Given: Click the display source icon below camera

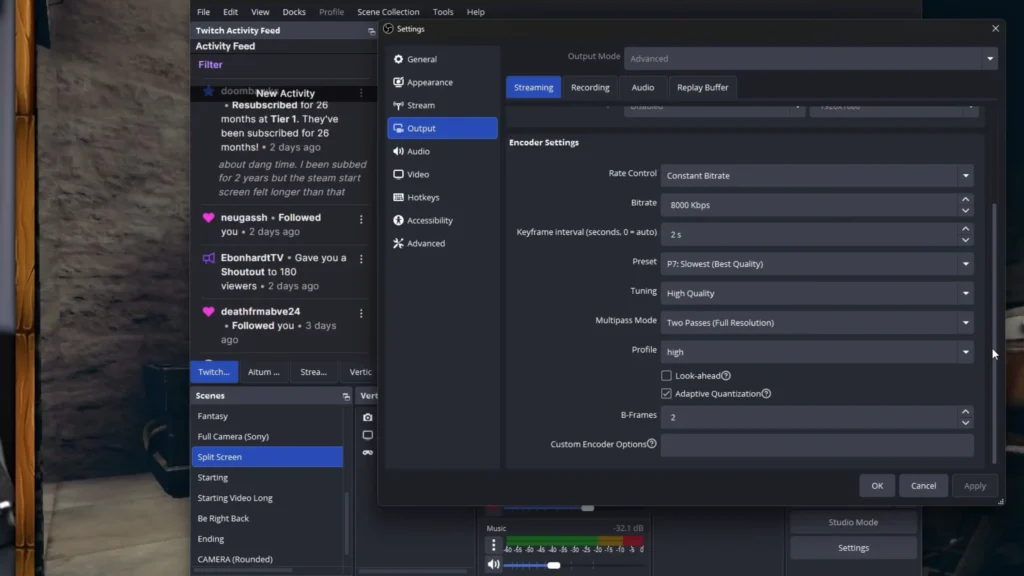Looking at the screenshot, I should (x=368, y=435).
